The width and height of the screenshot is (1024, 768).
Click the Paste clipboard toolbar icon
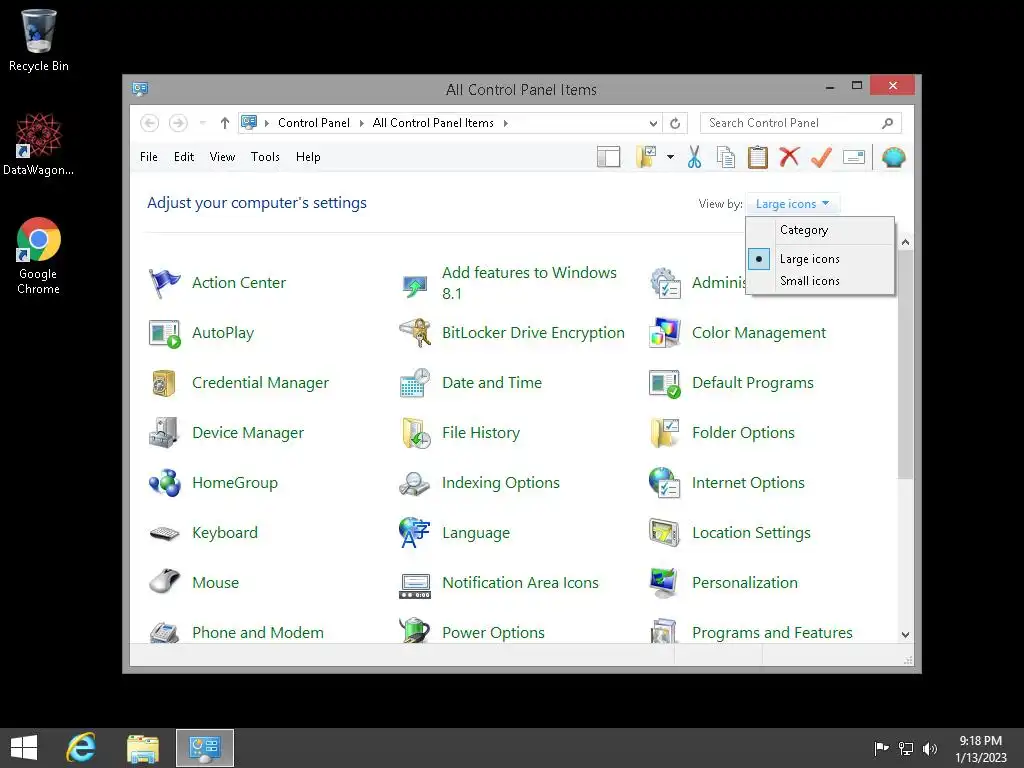[x=758, y=157]
